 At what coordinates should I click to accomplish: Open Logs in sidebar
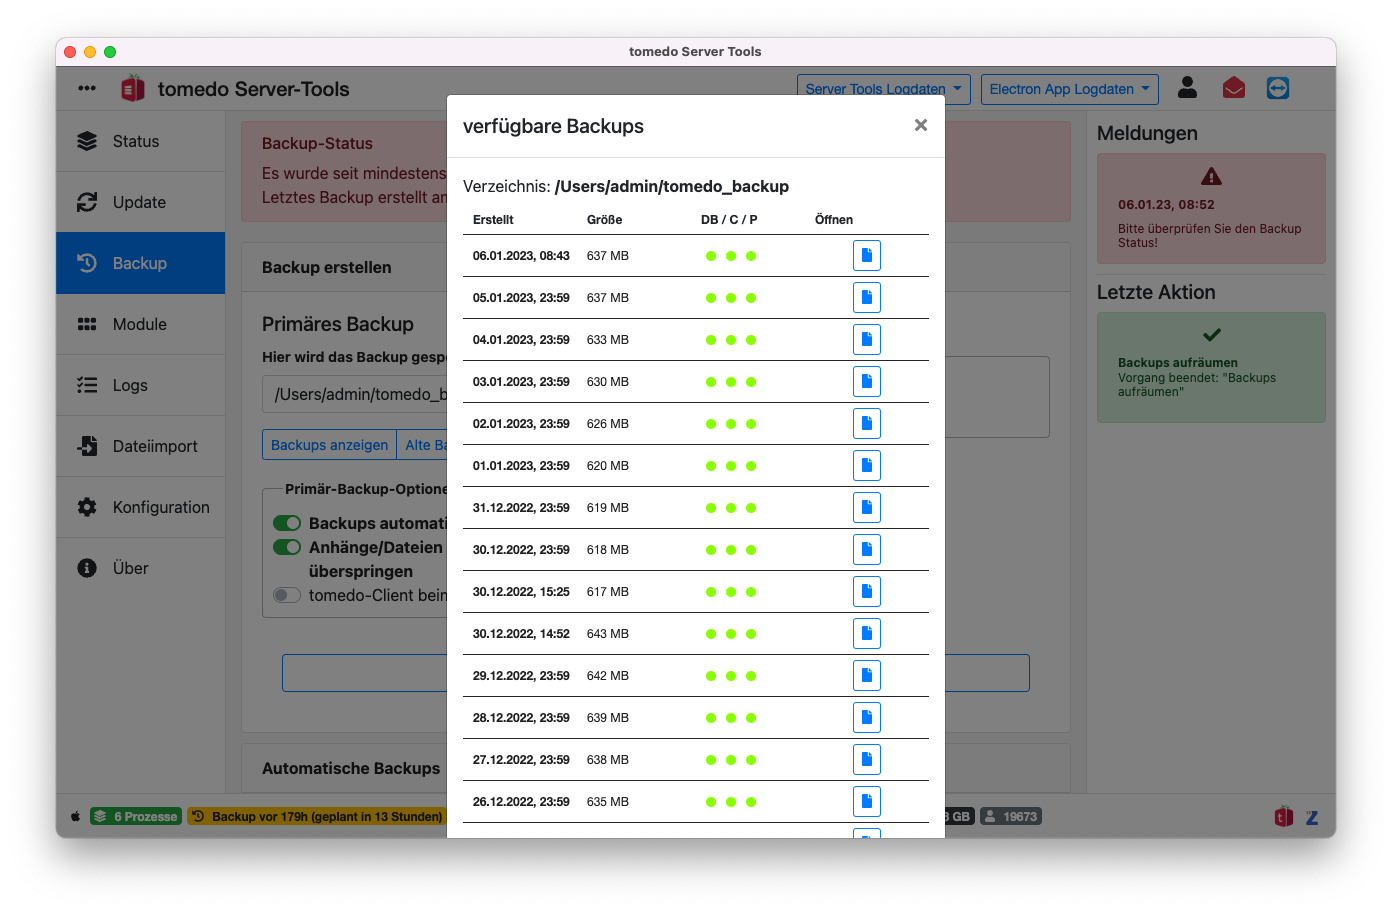tap(140, 385)
